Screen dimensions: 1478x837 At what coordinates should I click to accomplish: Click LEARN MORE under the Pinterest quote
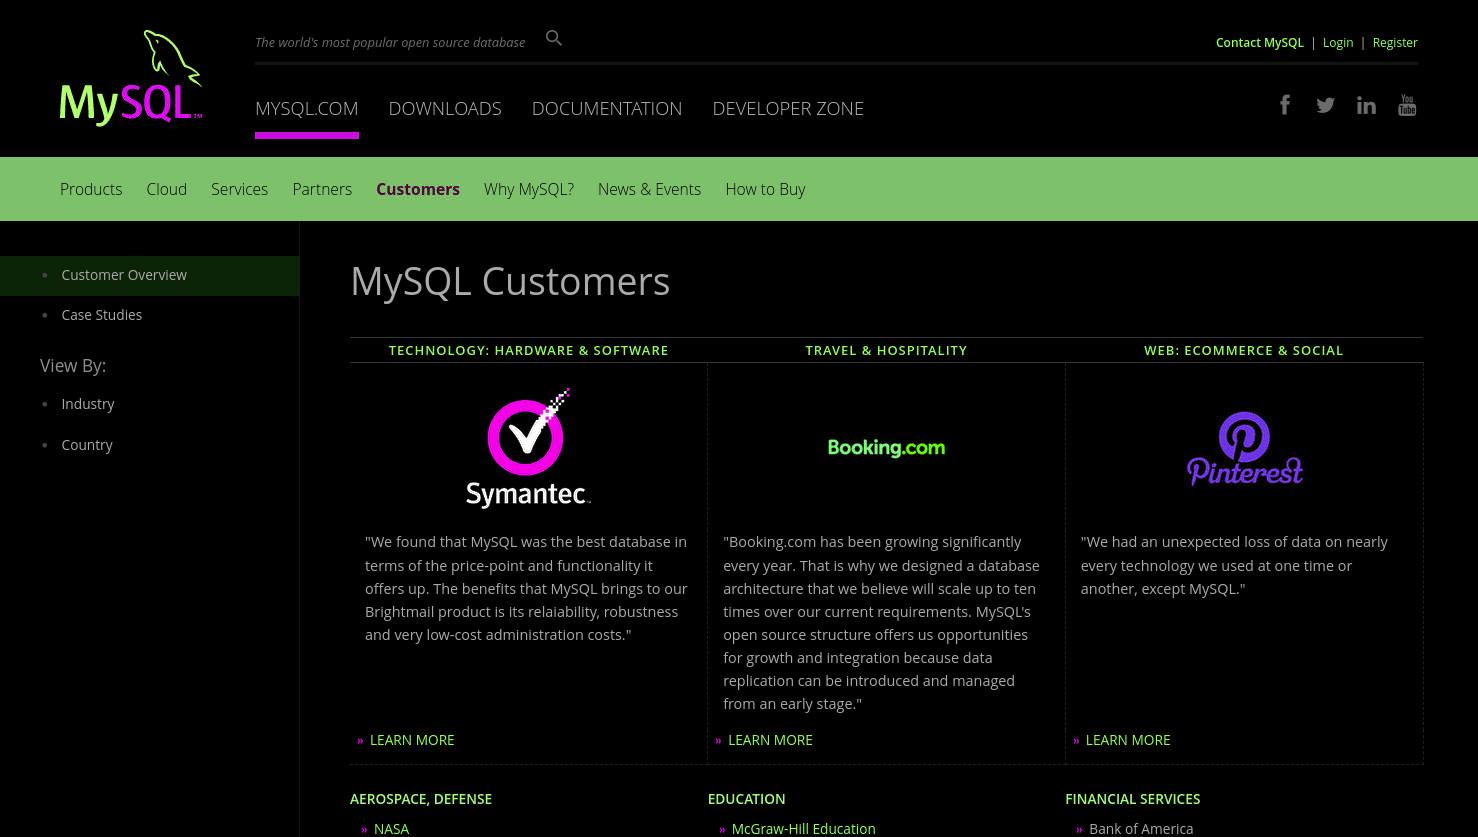coord(1128,740)
